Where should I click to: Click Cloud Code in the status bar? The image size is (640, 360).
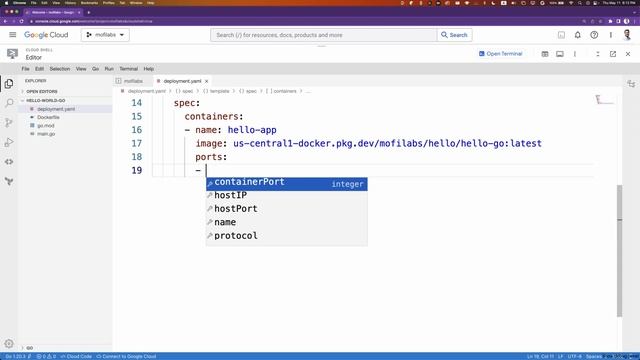point(76,356)
